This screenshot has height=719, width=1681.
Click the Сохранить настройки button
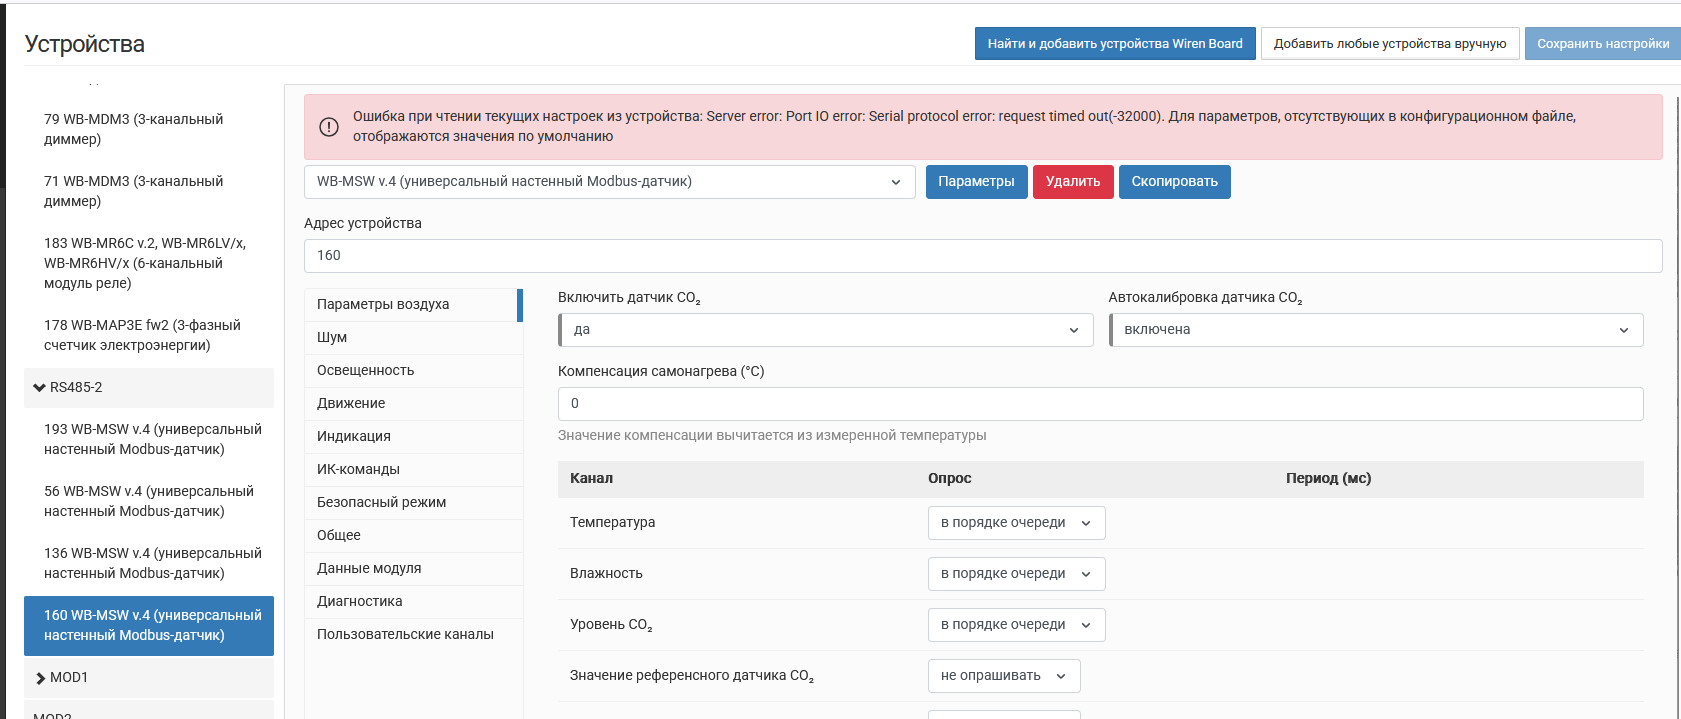[x=1602, y=44]
